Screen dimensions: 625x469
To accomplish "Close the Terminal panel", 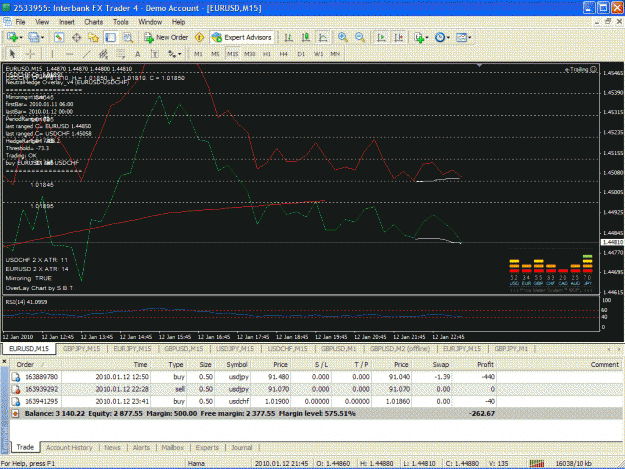I will coord(4,362).
